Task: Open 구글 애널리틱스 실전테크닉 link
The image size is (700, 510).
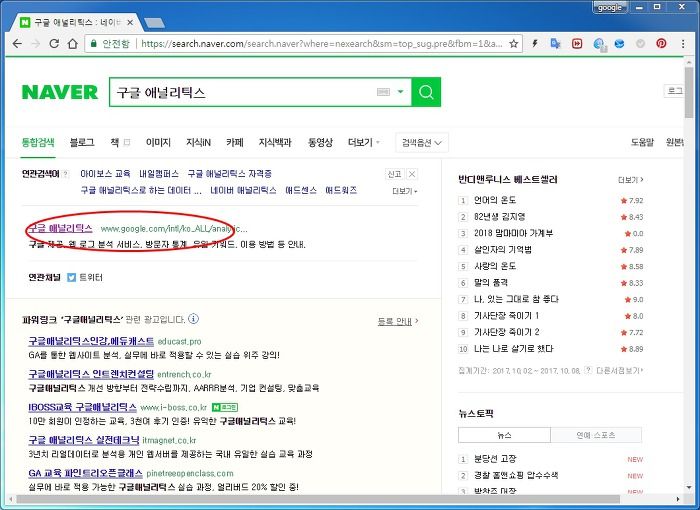Action: 84,440
